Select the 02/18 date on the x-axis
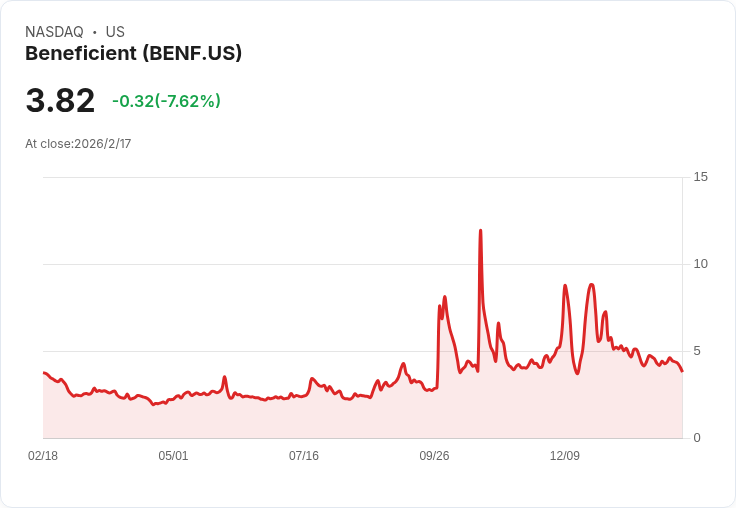The image size is (736, 508). [43, 456]
